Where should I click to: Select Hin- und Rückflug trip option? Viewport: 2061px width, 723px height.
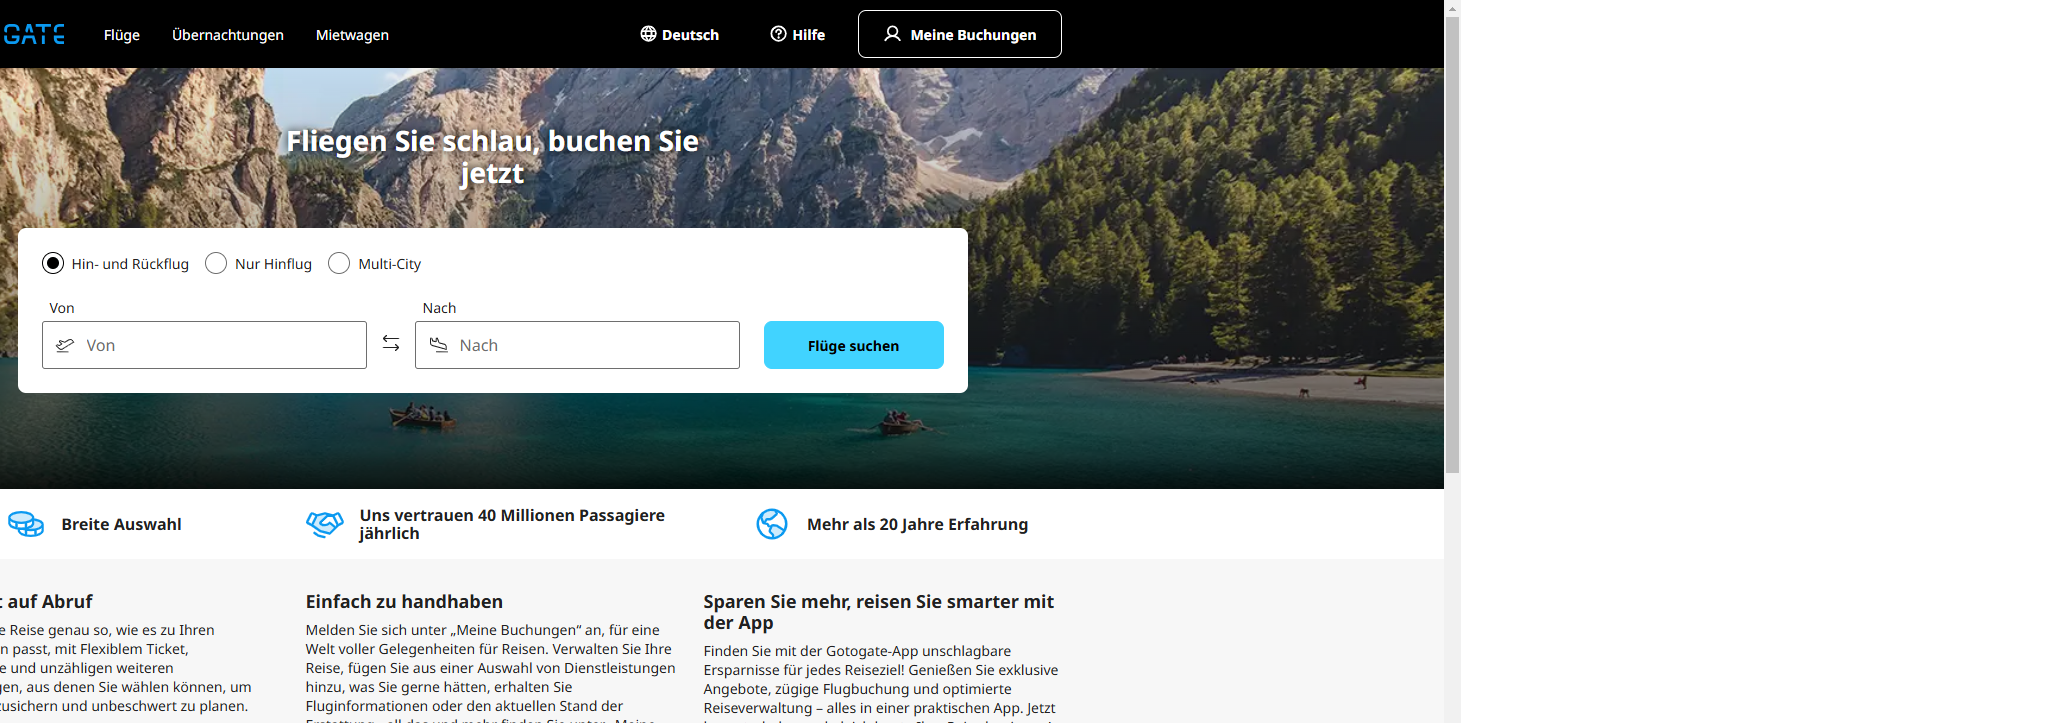[x=53, y=263]
